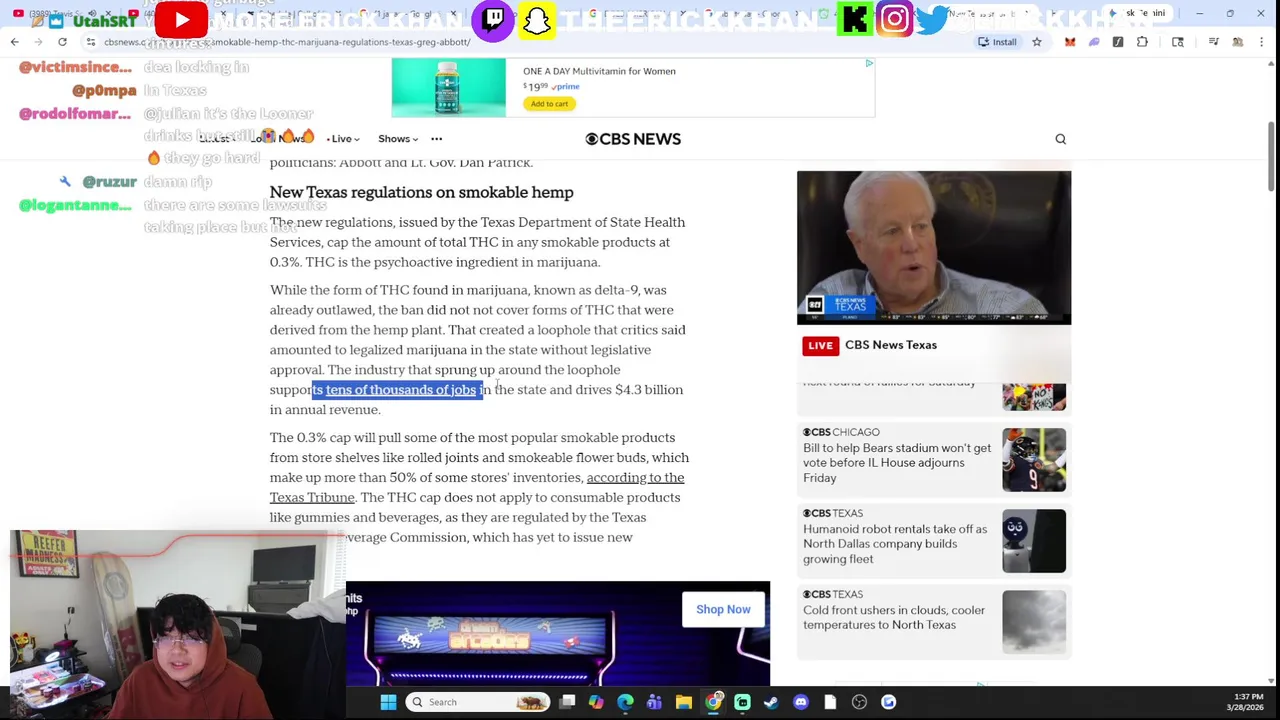Click Shop Now on the arcade ad
Viewport: 1280px width, 720px height.
coord(723,610)
